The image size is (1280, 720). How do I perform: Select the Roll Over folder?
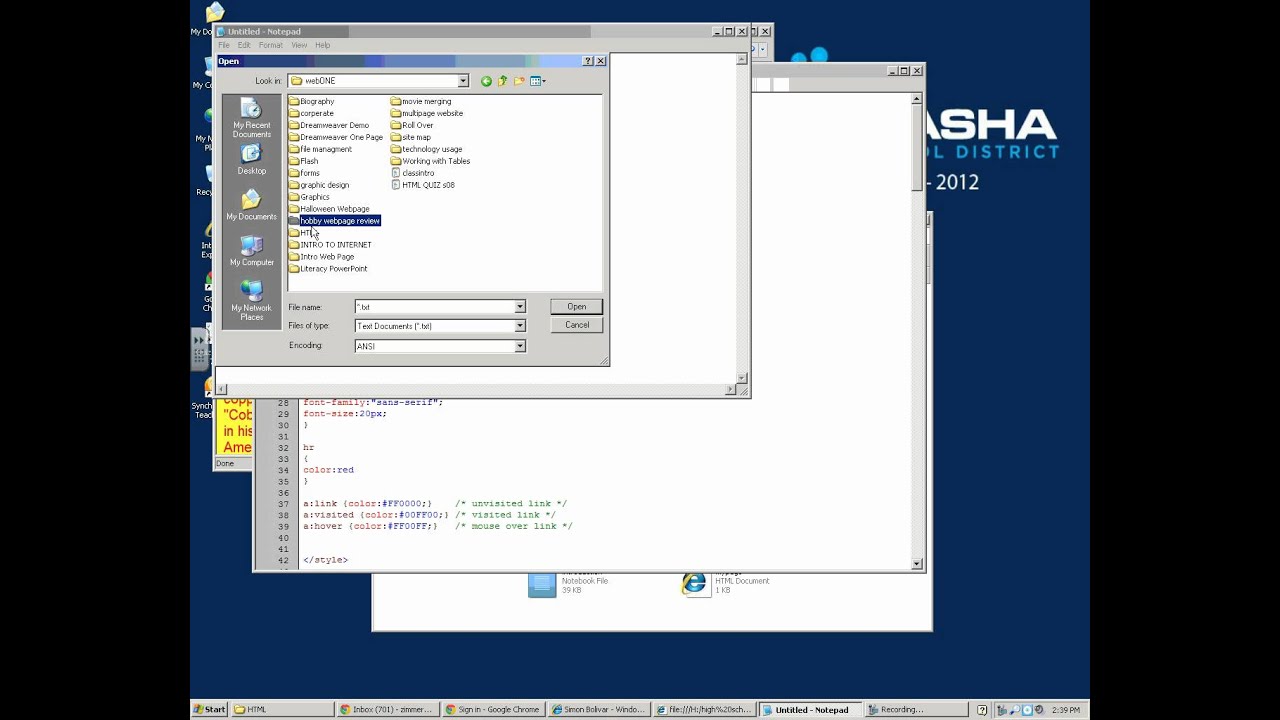point(412,125)
